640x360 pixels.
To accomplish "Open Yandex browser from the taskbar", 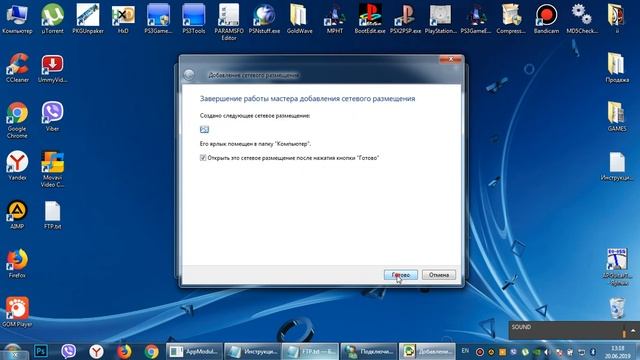I will [x=96, y=351].
